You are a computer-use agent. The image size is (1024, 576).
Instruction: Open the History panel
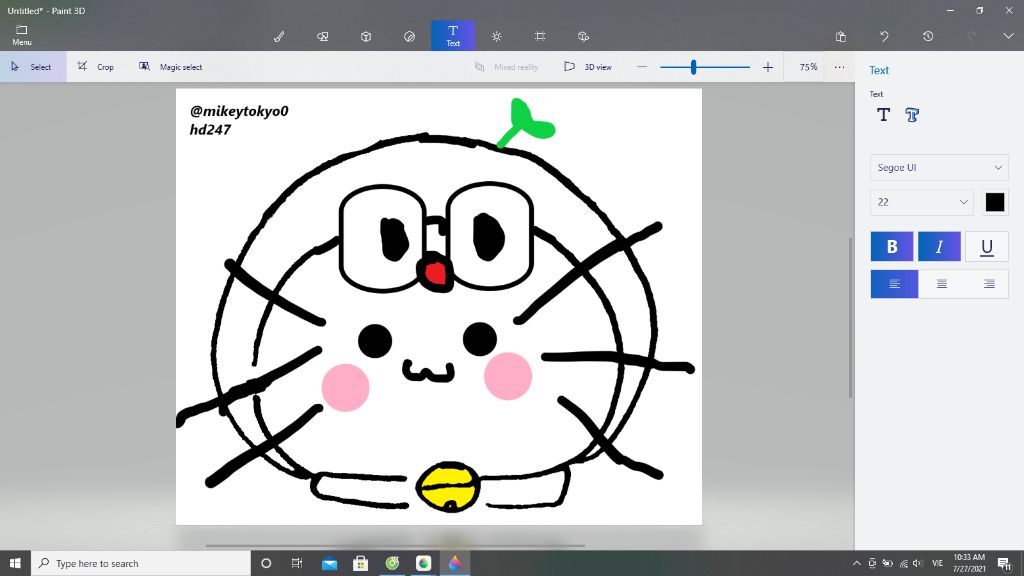click(x=928, y=36)
